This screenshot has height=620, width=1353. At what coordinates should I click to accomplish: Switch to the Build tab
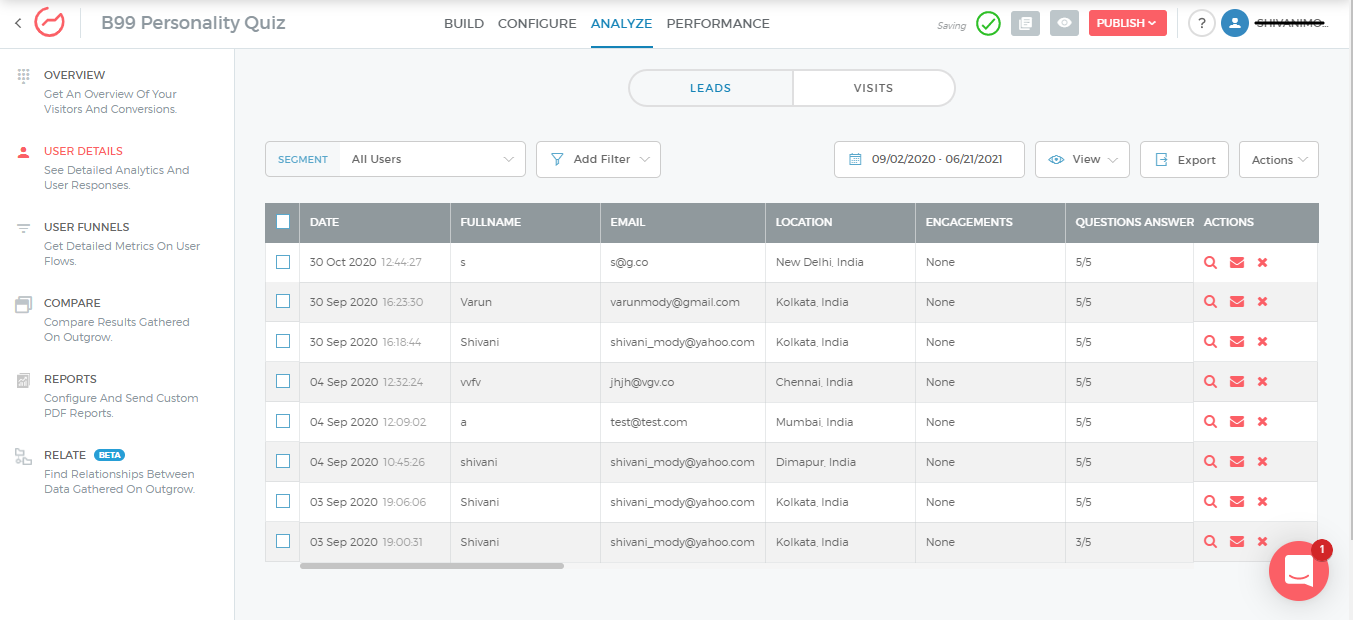coord(464,23)
